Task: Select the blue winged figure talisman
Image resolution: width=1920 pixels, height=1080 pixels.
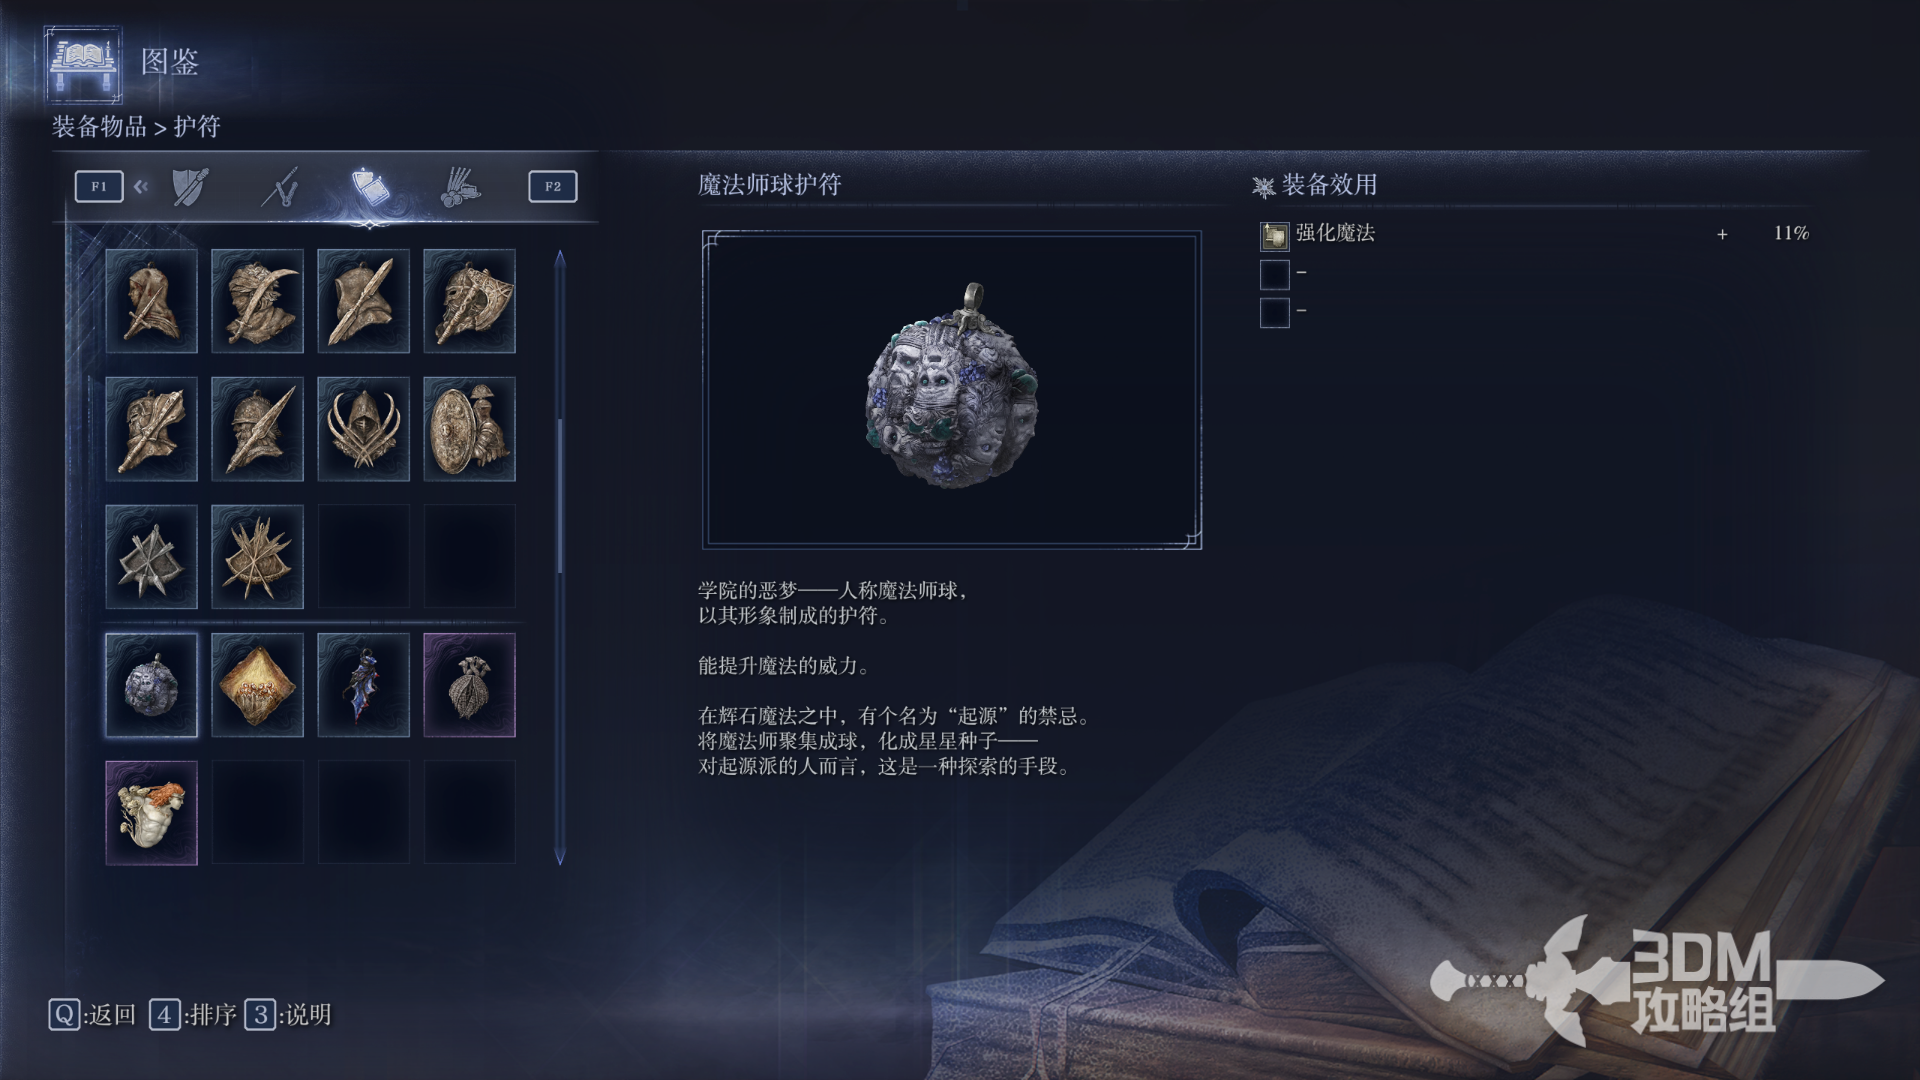Action: 363,685
